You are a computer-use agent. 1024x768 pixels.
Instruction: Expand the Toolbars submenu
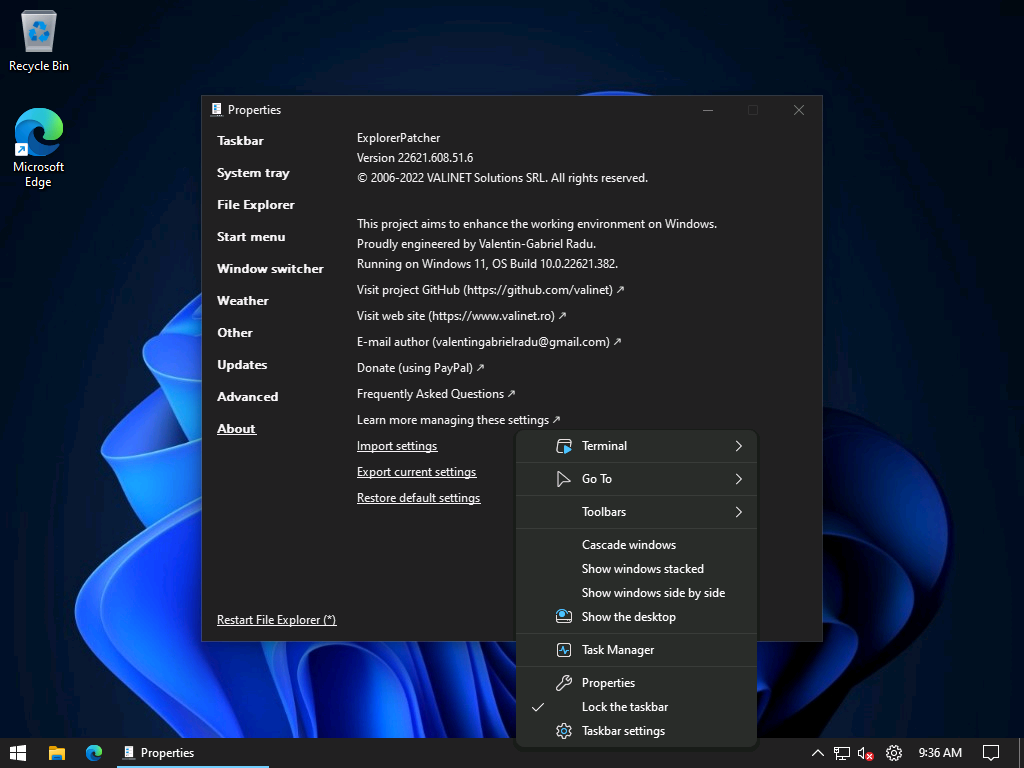point(604,512)
